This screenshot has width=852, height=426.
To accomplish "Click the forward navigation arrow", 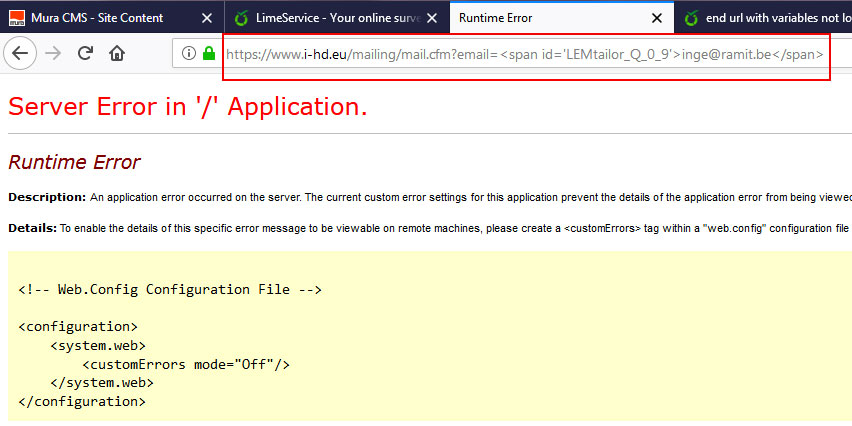I will click(54, 53).
